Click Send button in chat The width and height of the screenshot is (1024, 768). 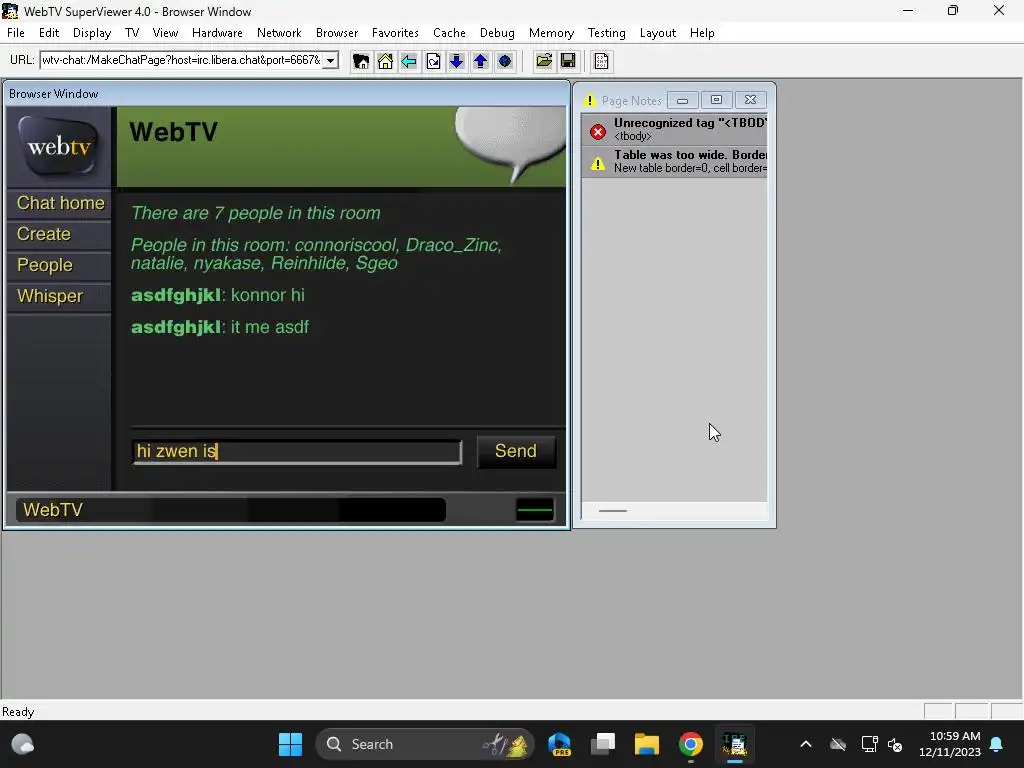coord(516,451)
